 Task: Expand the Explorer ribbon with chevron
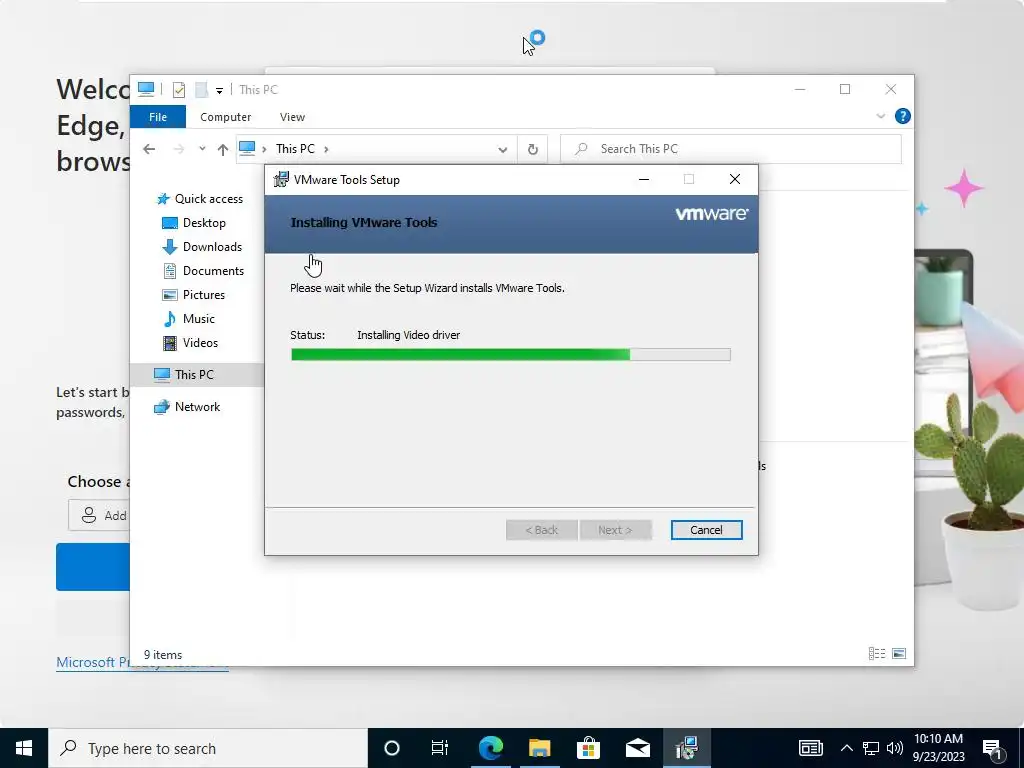(x=880, y=116)
